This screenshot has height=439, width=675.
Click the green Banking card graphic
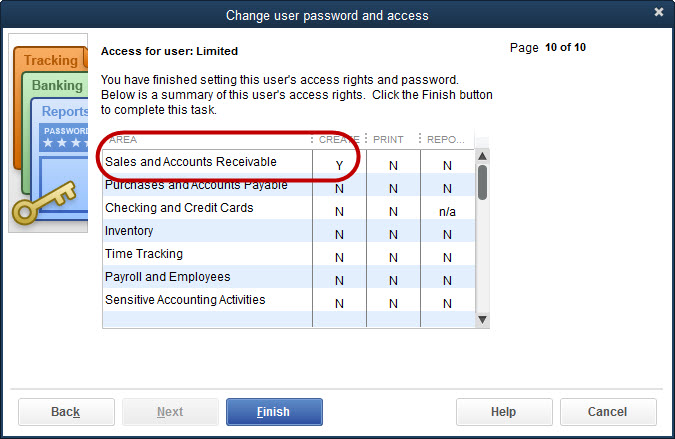coord(56,85)
